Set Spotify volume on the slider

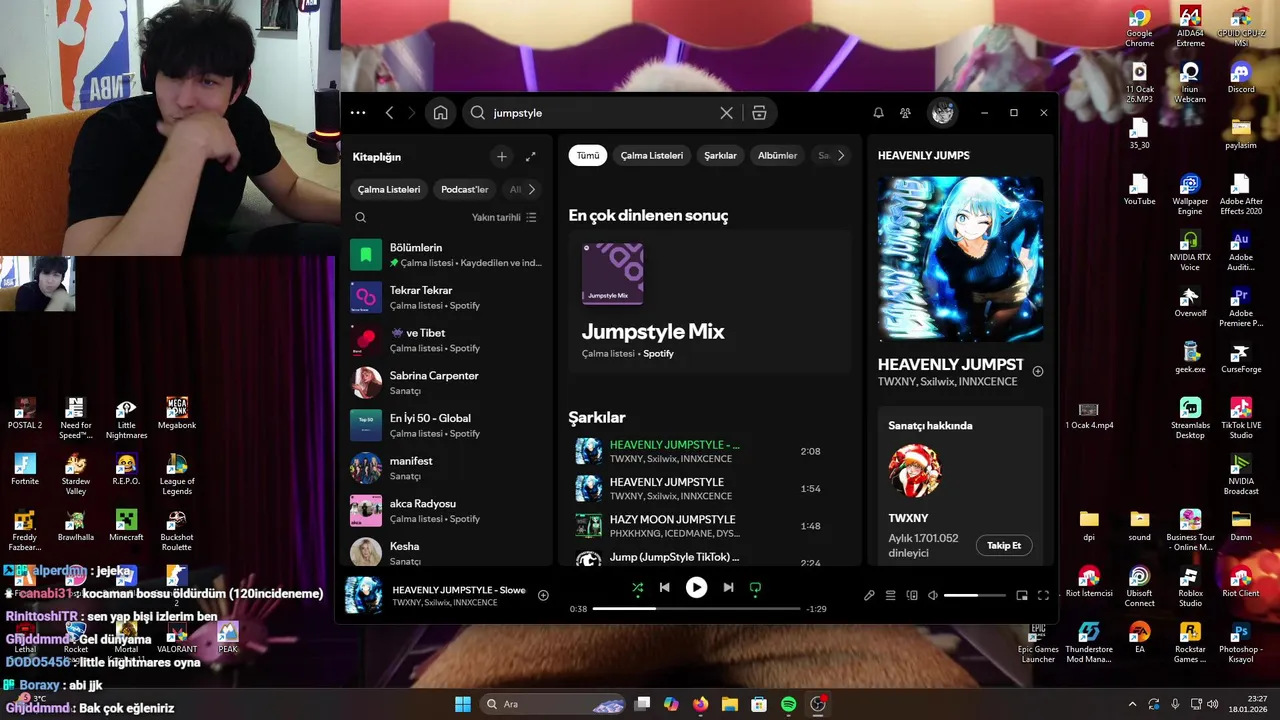(x=975, y=595)
